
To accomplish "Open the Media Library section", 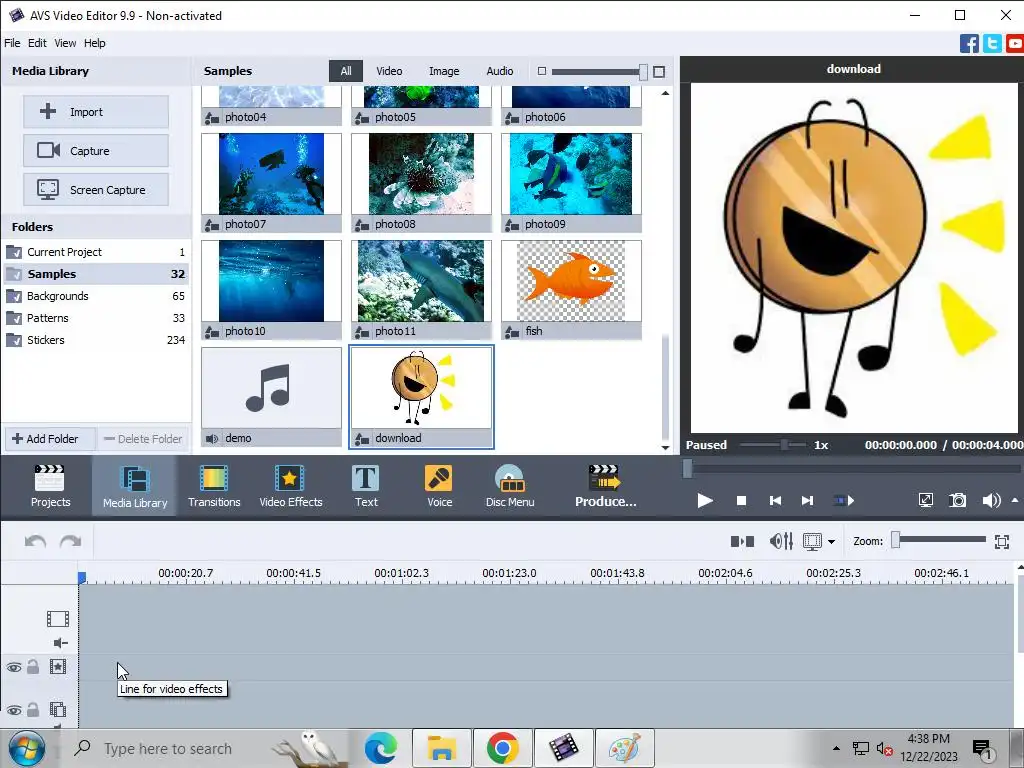I will (135, 487).
